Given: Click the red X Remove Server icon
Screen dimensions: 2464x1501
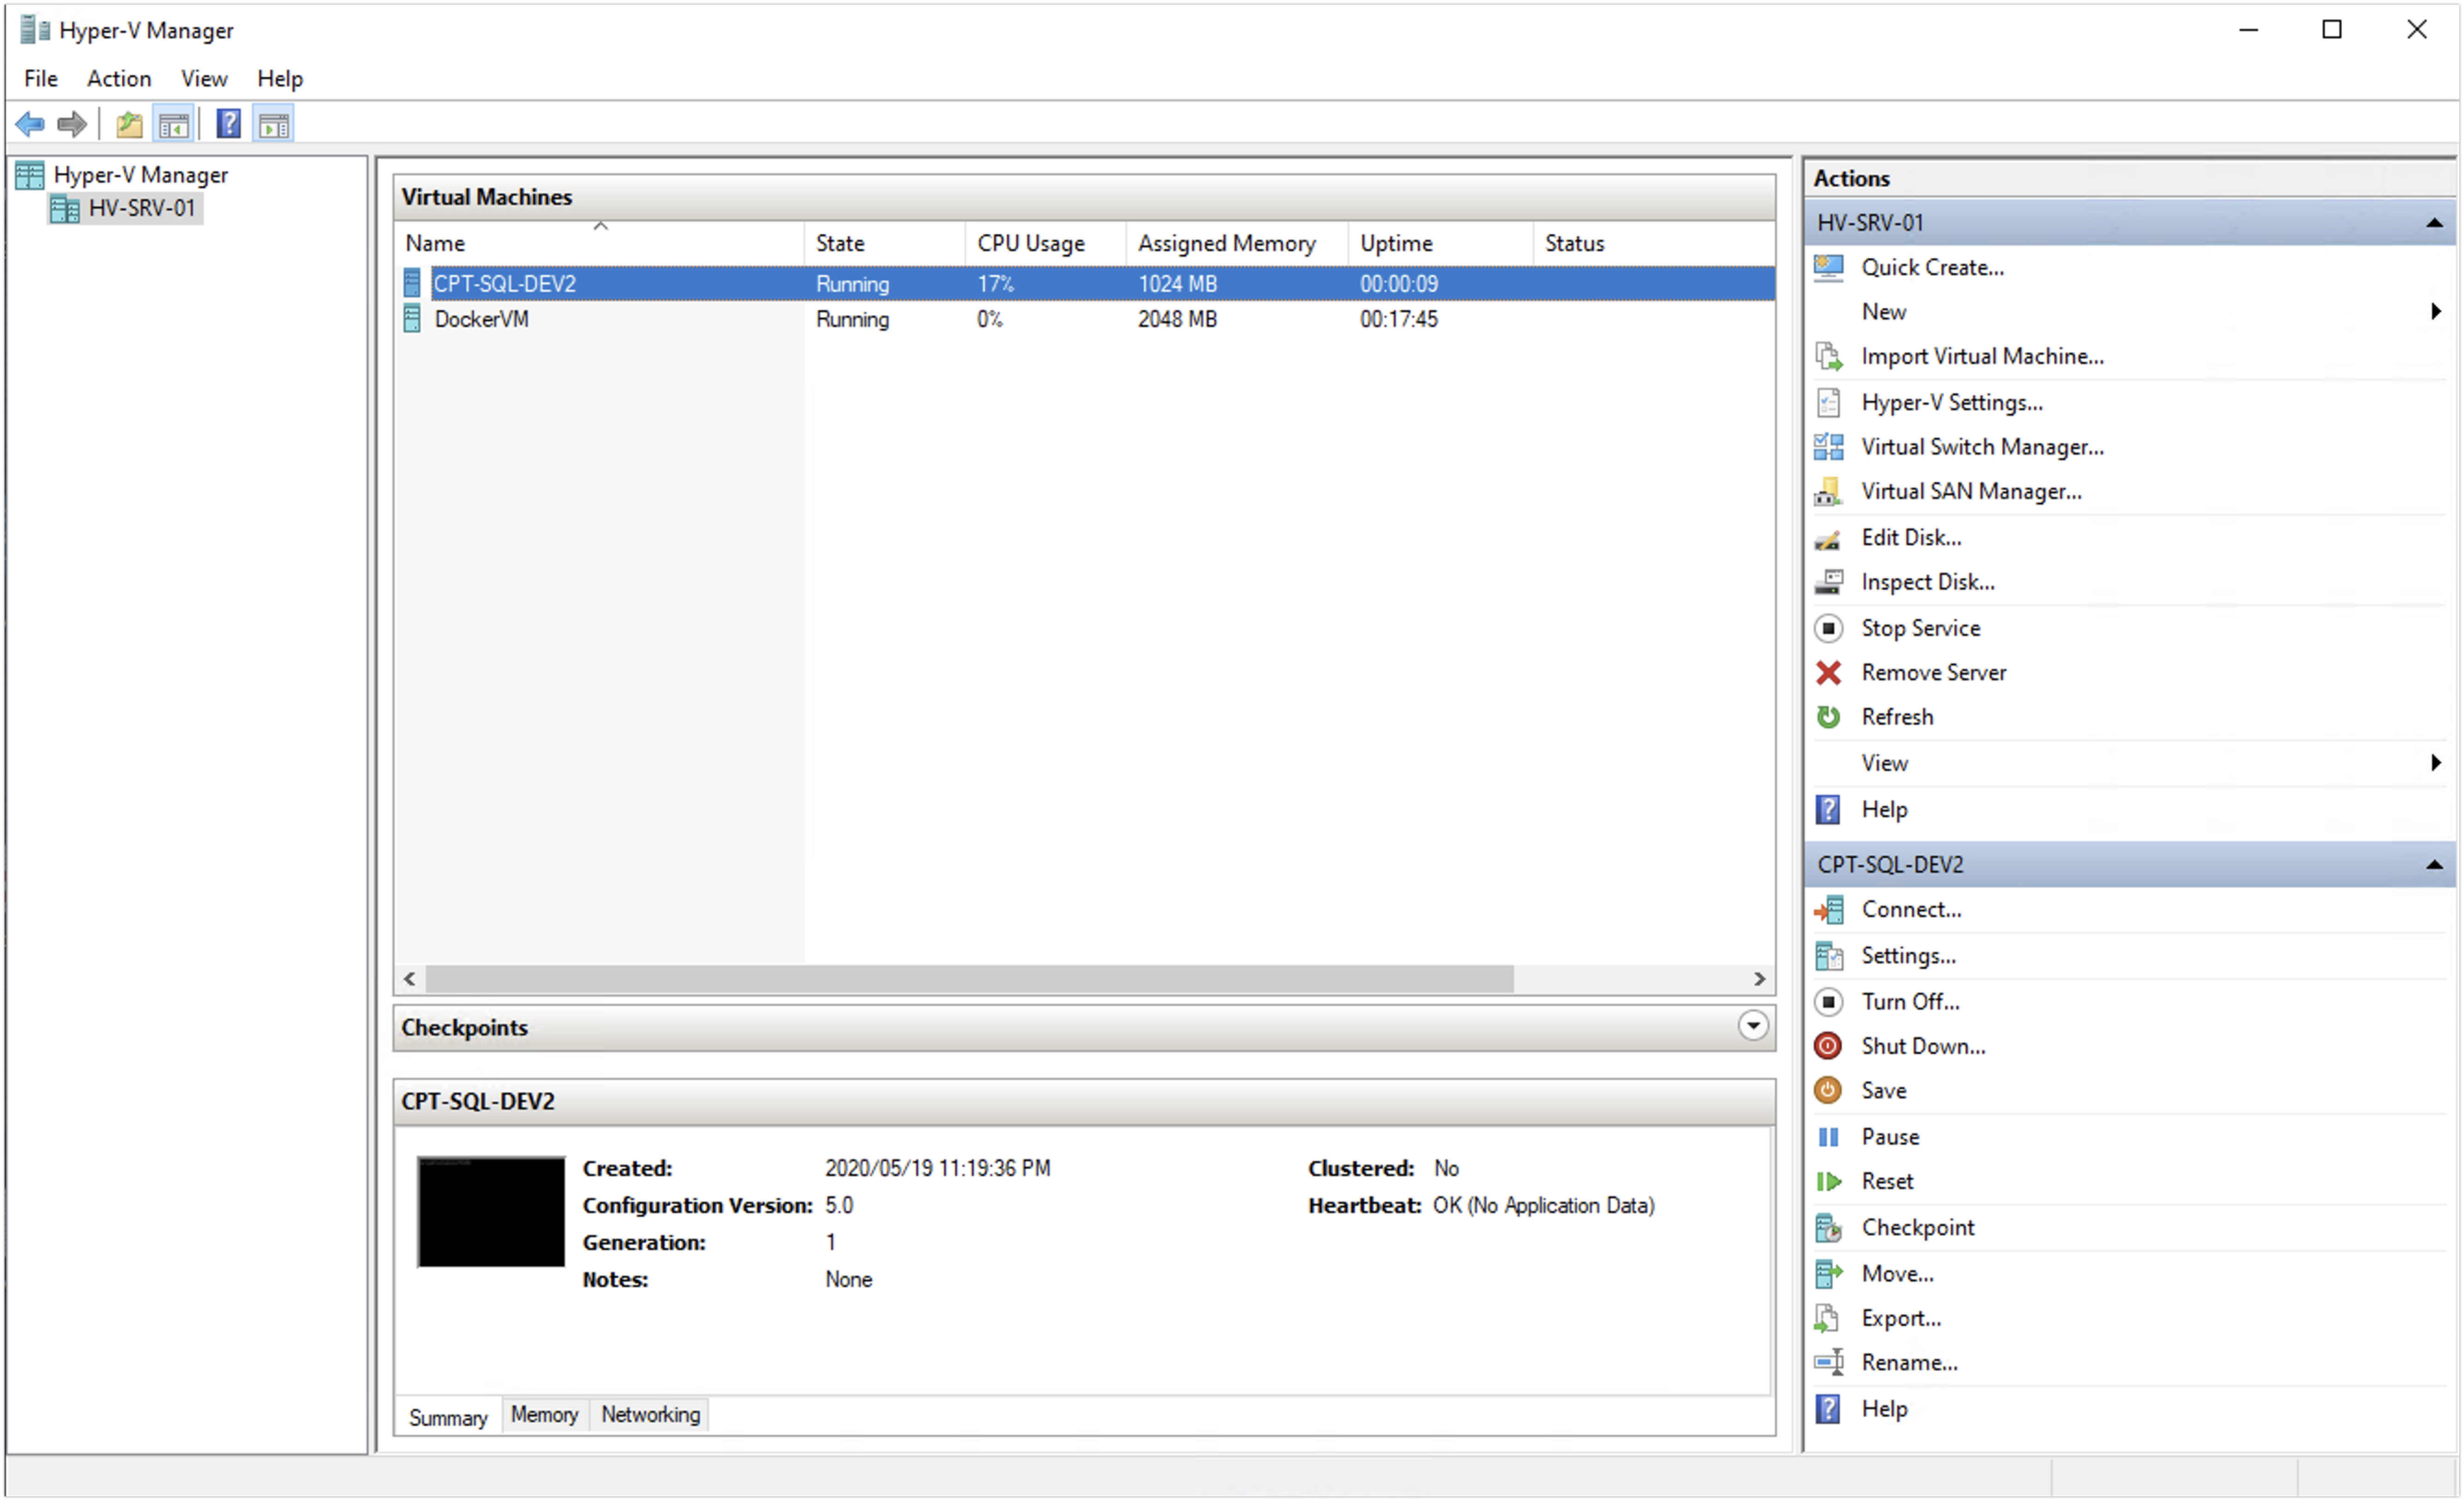Looking at the screenshot, I should coord(1829,674).
